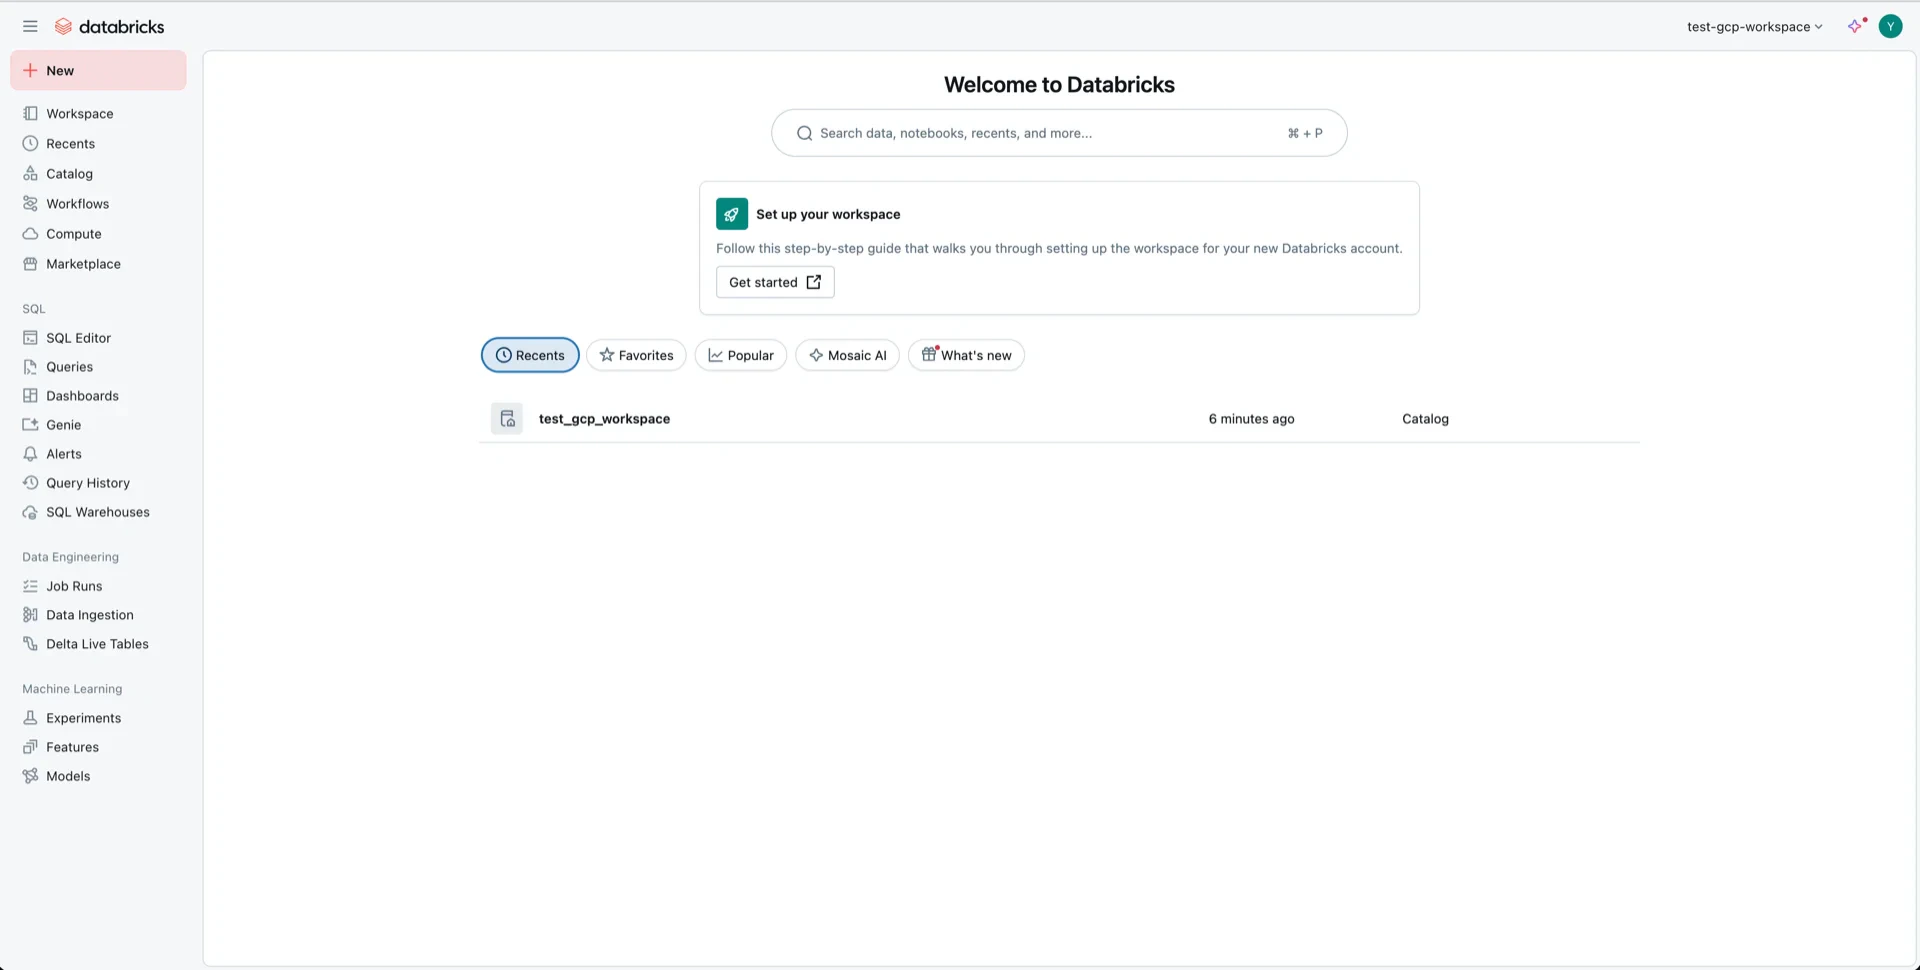The image size is (1920, 970).
Task: Open Catalog icon in sidebar
Action: [31, 174]
